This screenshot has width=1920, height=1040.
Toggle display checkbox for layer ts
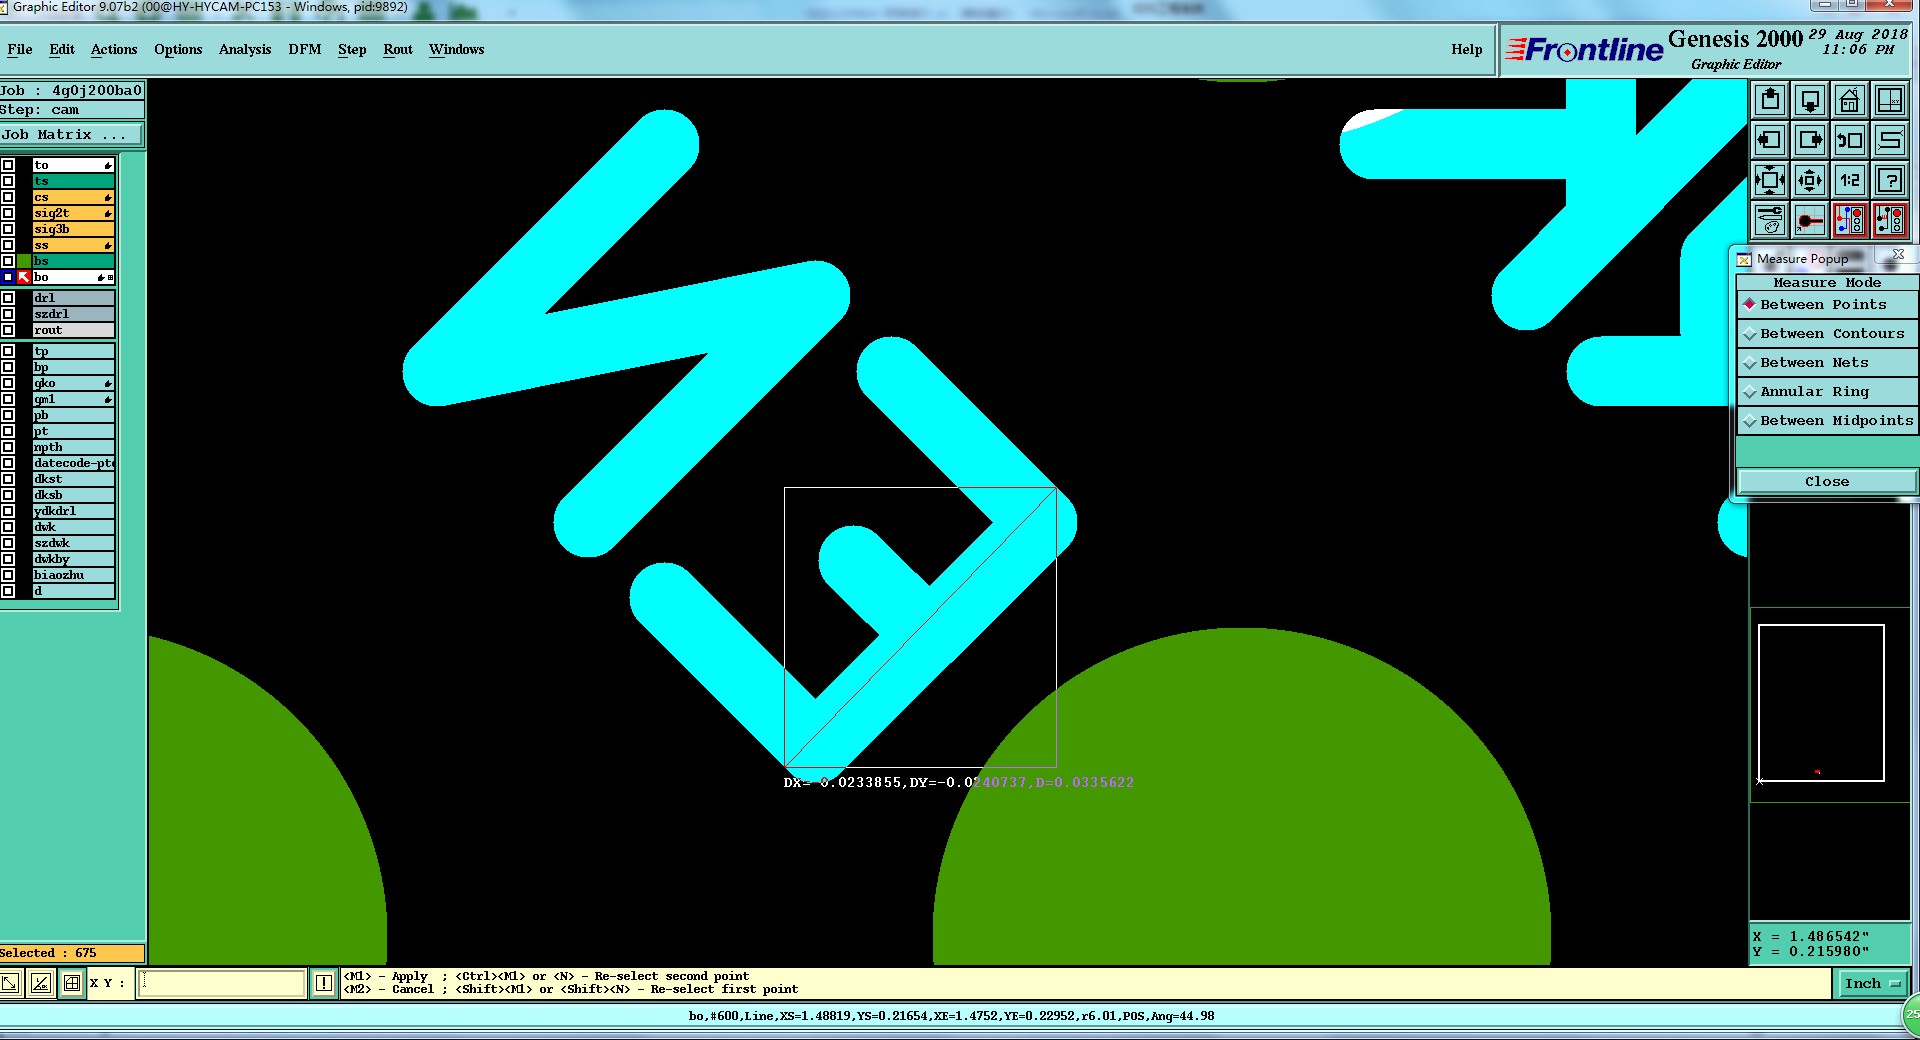click(x=8, y=181)
